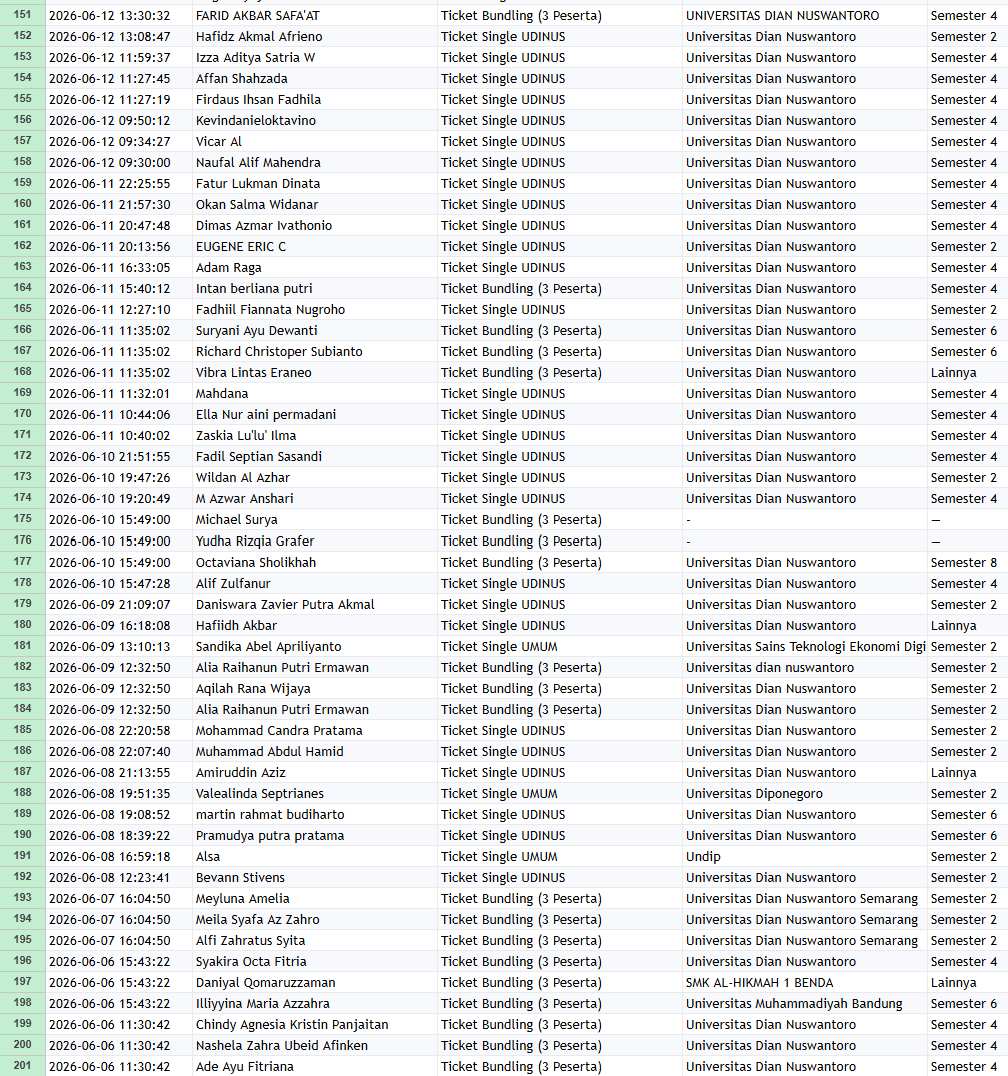
Task: Select the Undip university cell
Action: [x=805, y=856]
